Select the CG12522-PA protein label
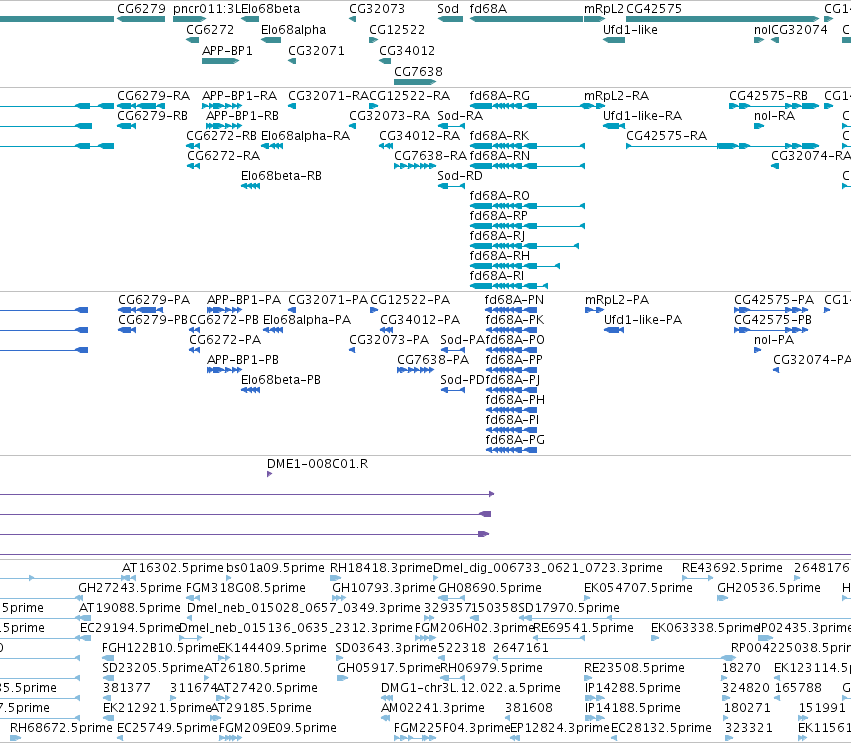Viewport: 851px width, 743px height. coord(410,300)
